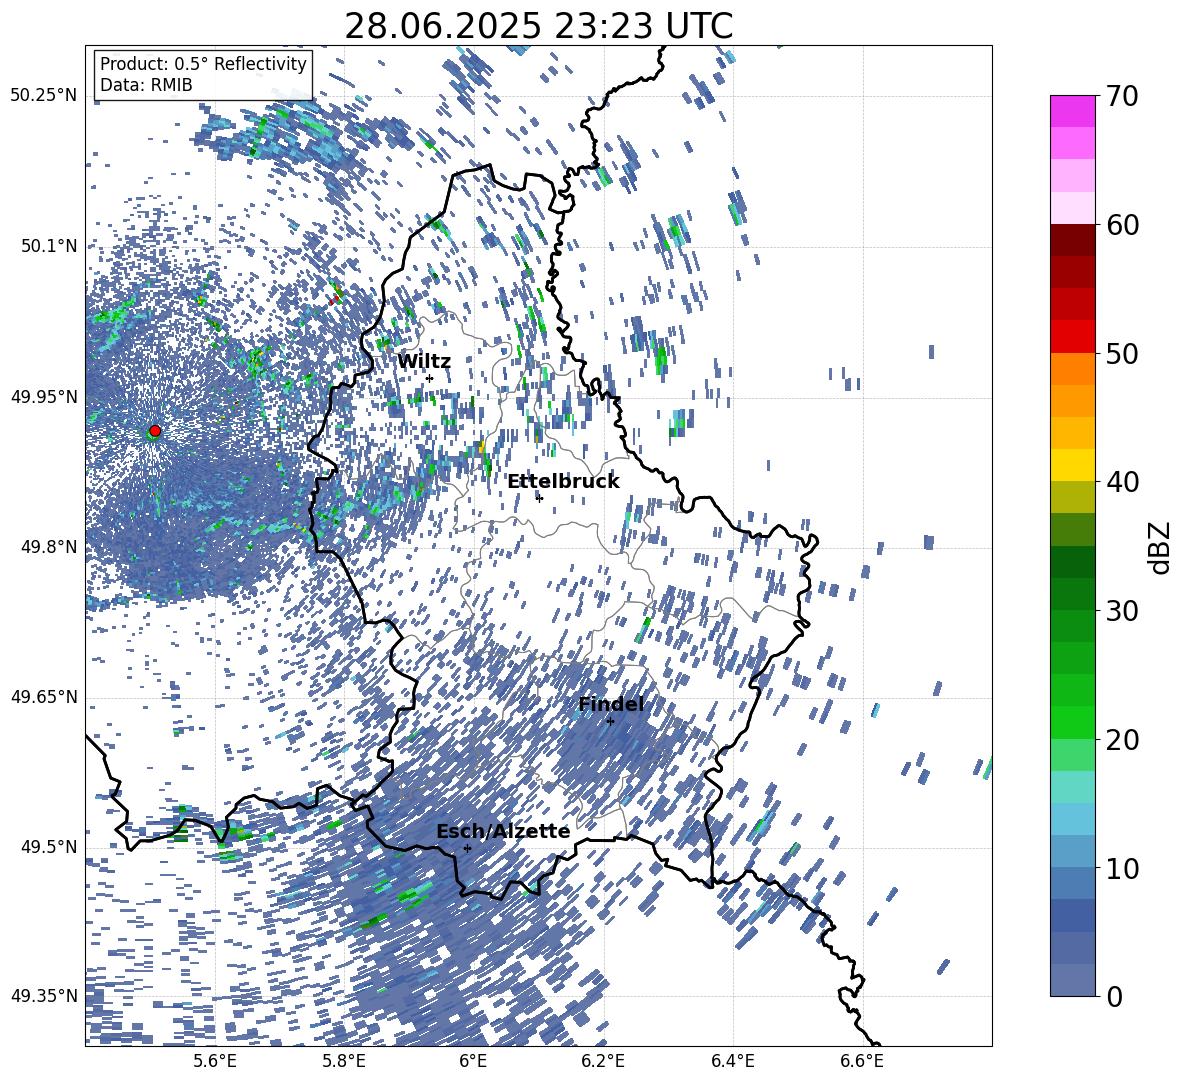Click the 50.1°N latitude label
The height and width of the screenshot is (1081, 1184).
point(48,246)
